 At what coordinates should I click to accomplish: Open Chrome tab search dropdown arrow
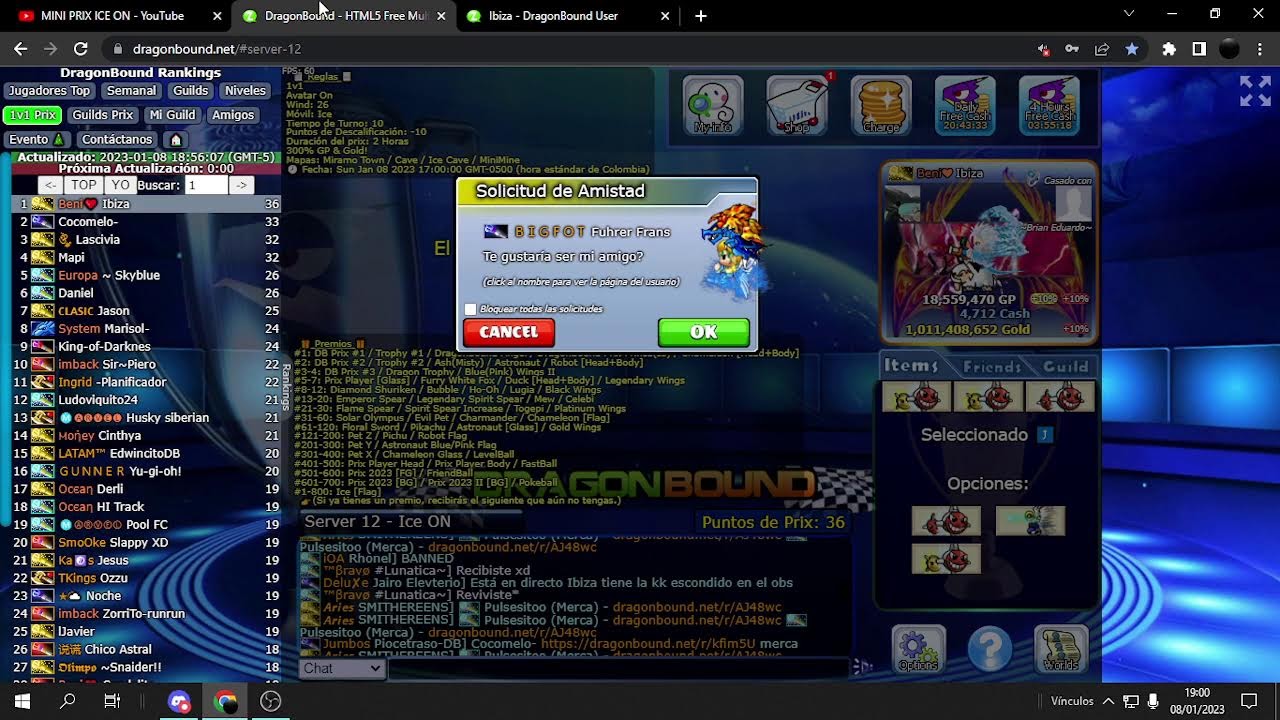tap(1129, 14)
